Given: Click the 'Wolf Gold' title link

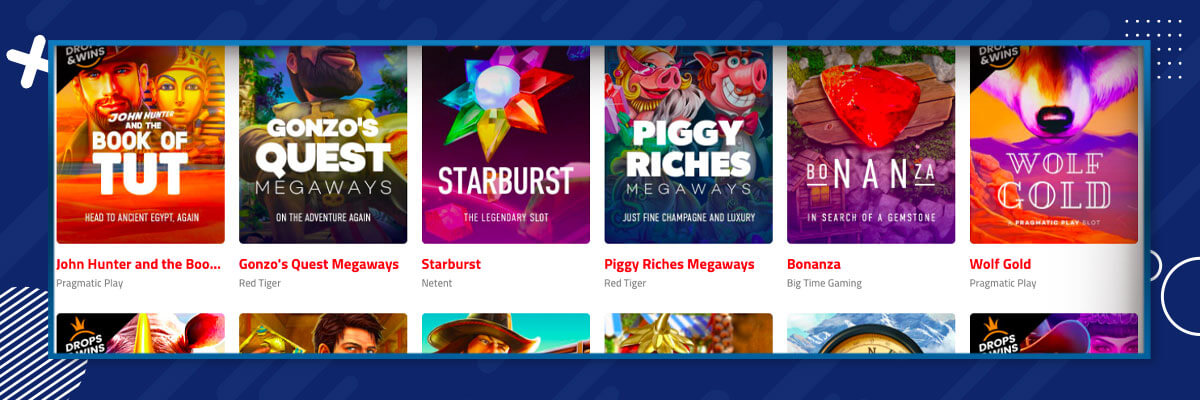Looking at the screenshot, I should 1000,265.
